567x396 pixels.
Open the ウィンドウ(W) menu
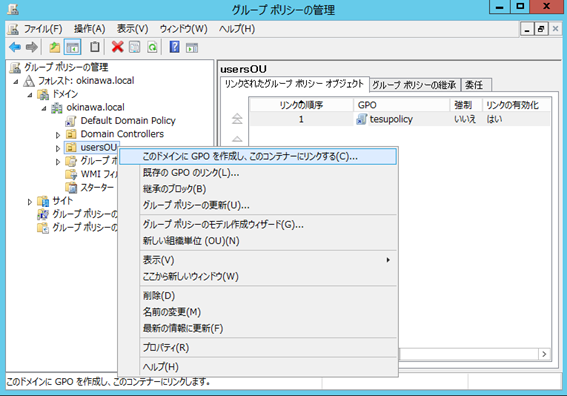click(184, 29)
